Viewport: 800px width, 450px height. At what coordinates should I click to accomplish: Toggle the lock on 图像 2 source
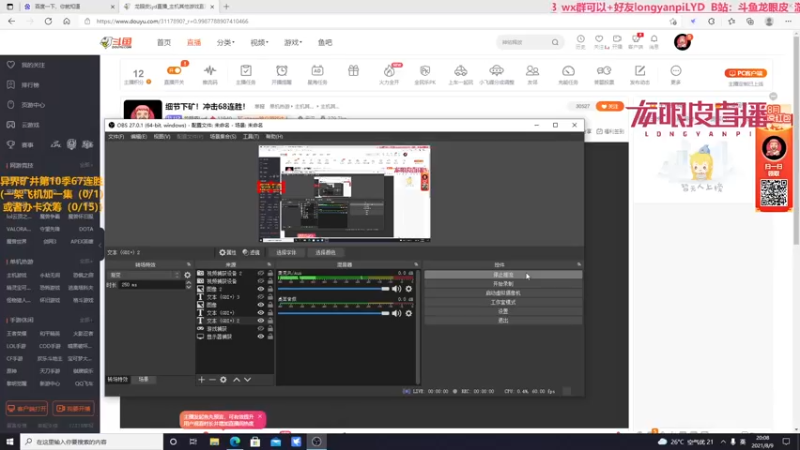click(270, 289)
